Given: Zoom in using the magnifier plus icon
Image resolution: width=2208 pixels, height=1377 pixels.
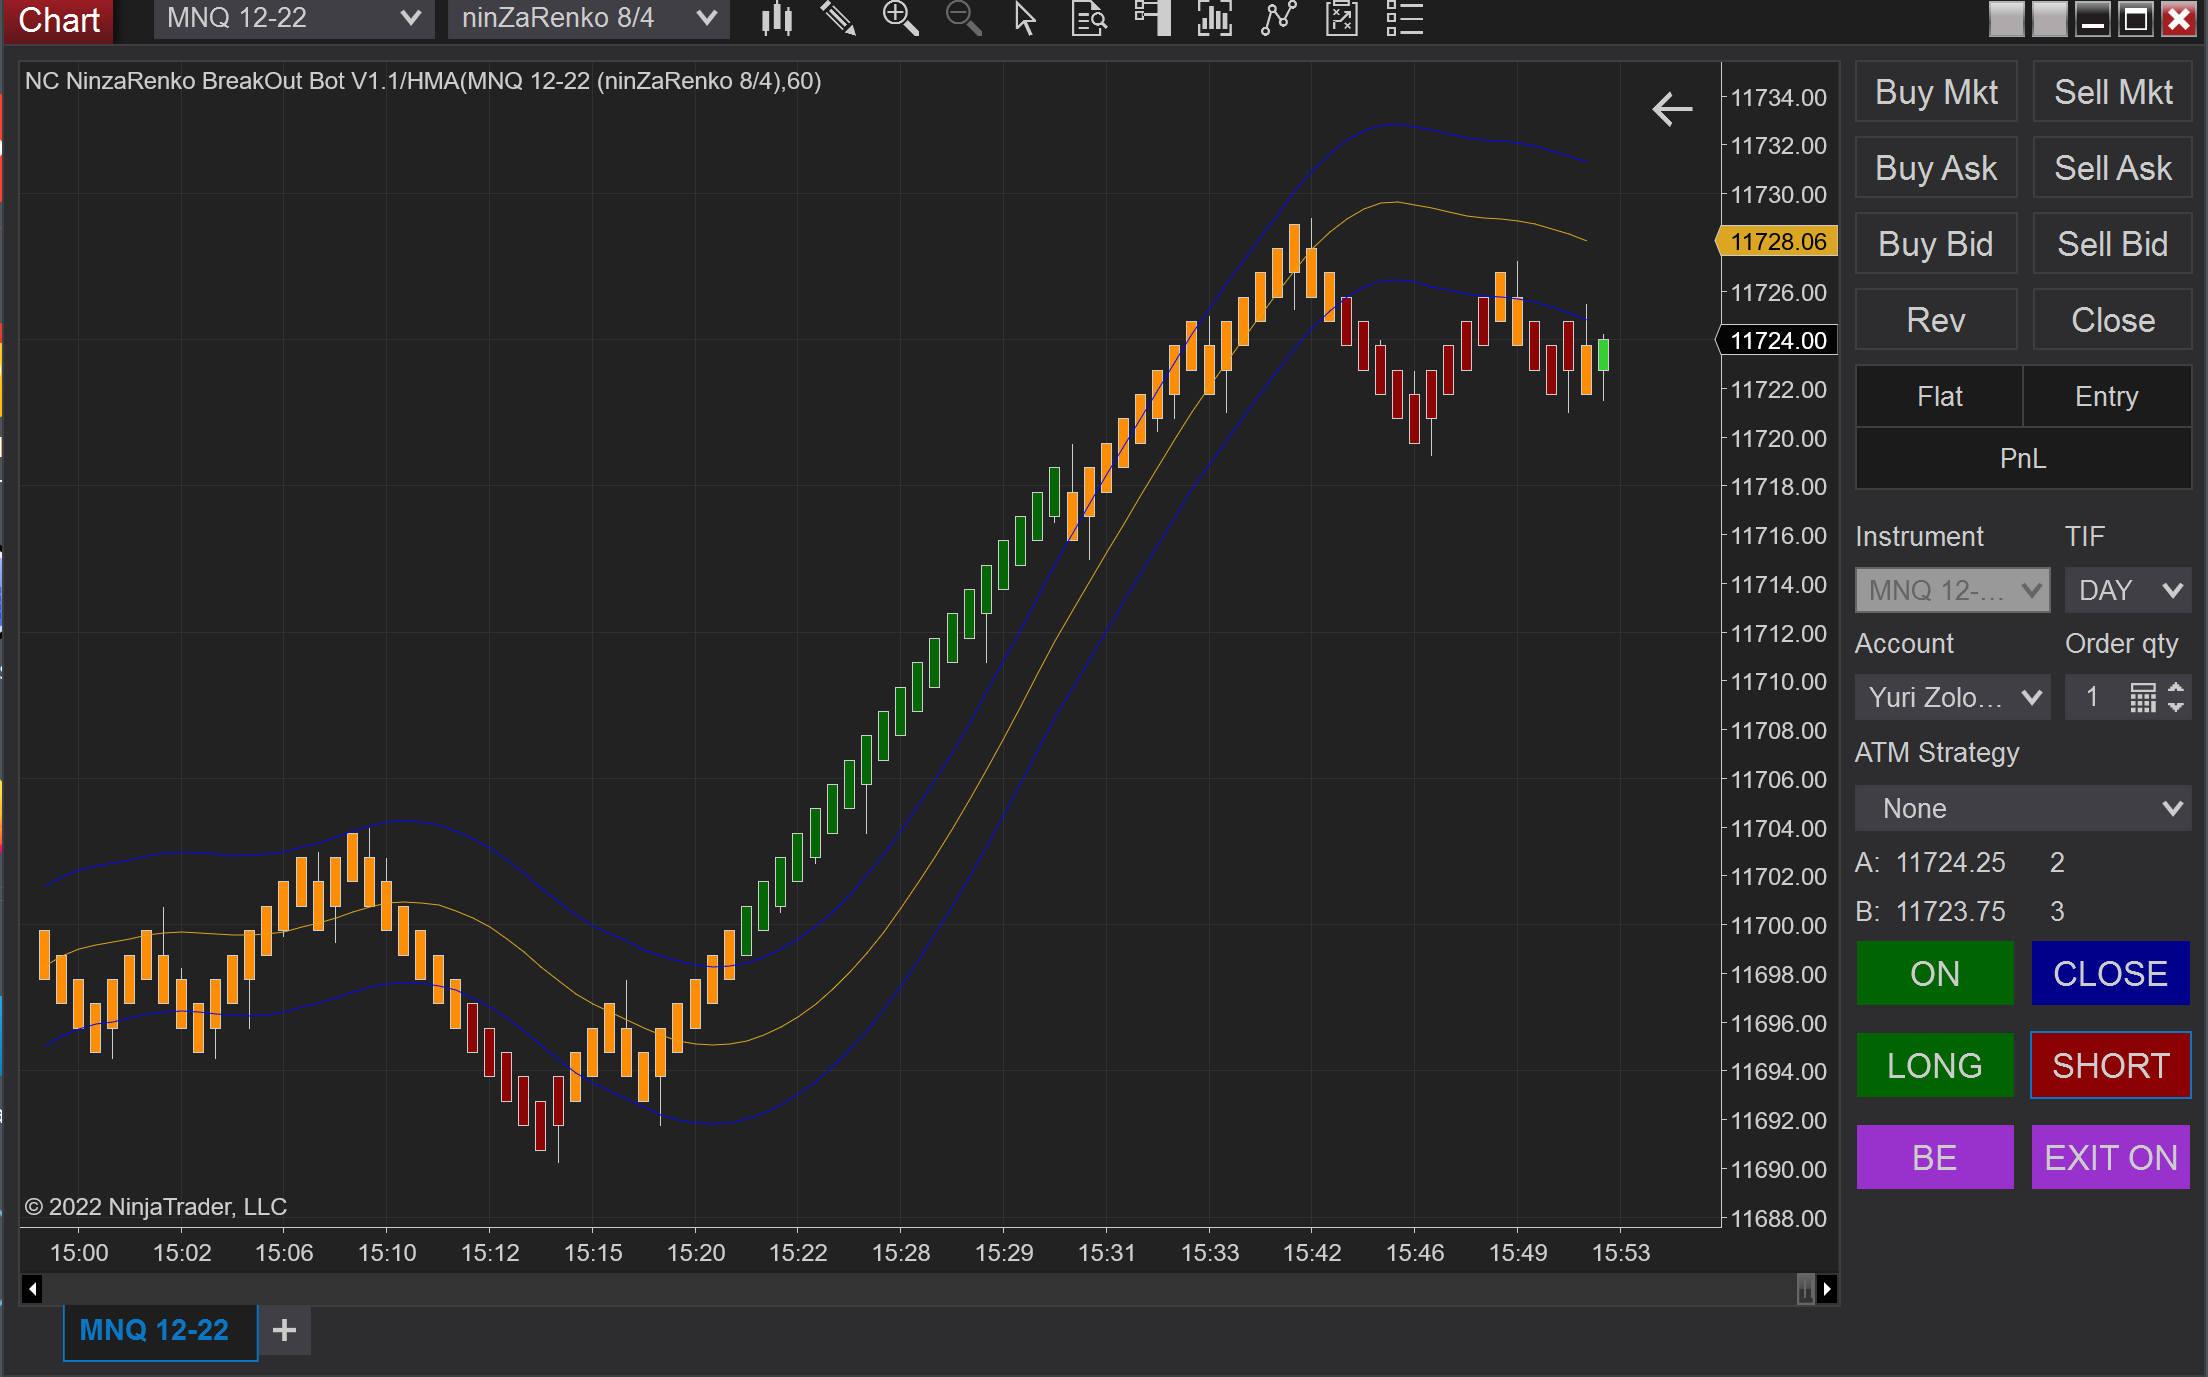Looking at the screenshot, I should [x=899, y=18].
